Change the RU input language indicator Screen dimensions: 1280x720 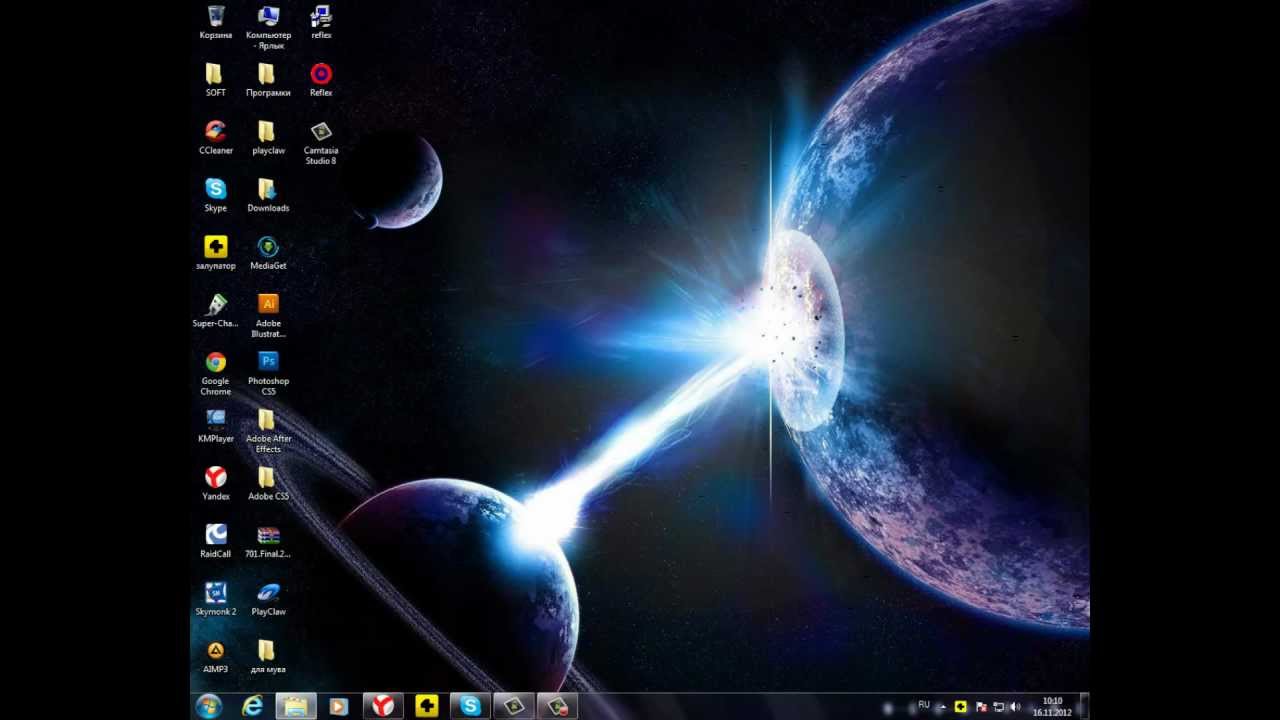pos(924,705)
